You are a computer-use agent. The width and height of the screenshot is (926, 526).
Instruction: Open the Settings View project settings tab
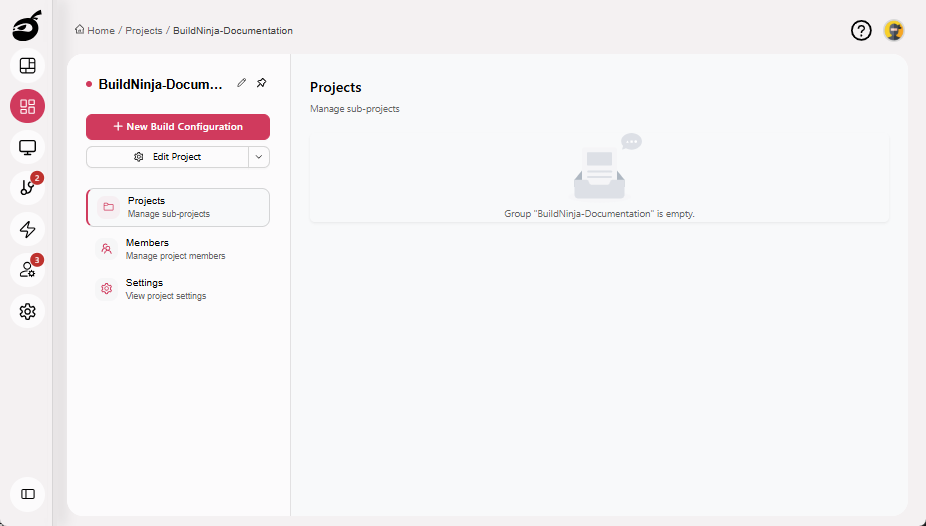pos(178,289)
